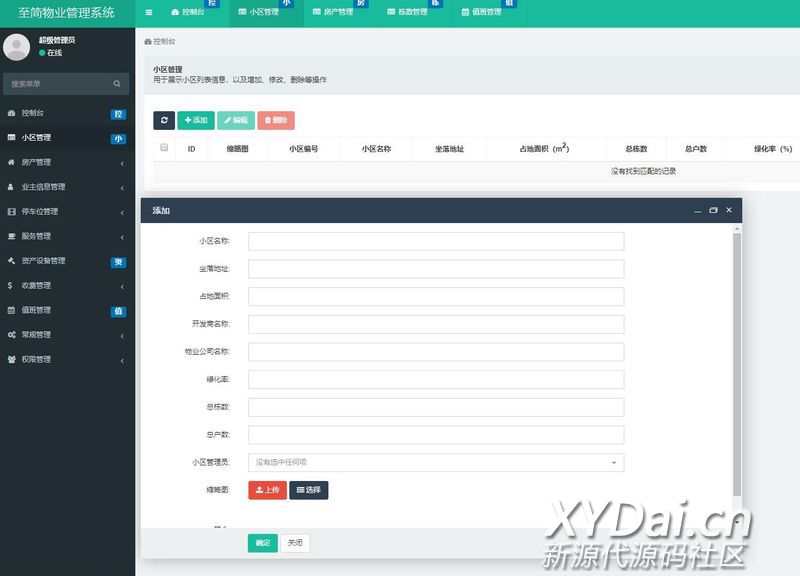
Task: Confirm the form with 确定 button
Action: pyautogui.click(x=263, y=543)
